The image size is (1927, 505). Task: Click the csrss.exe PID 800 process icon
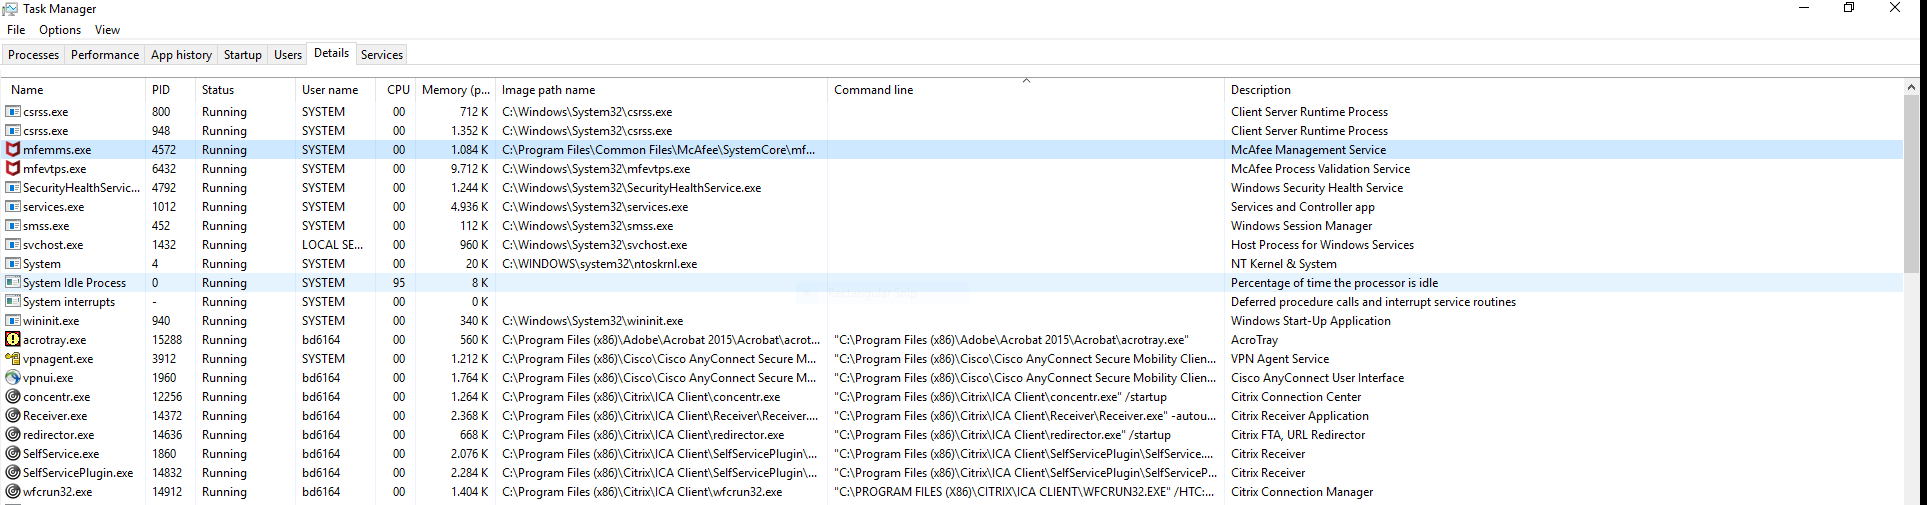(13, 112)
